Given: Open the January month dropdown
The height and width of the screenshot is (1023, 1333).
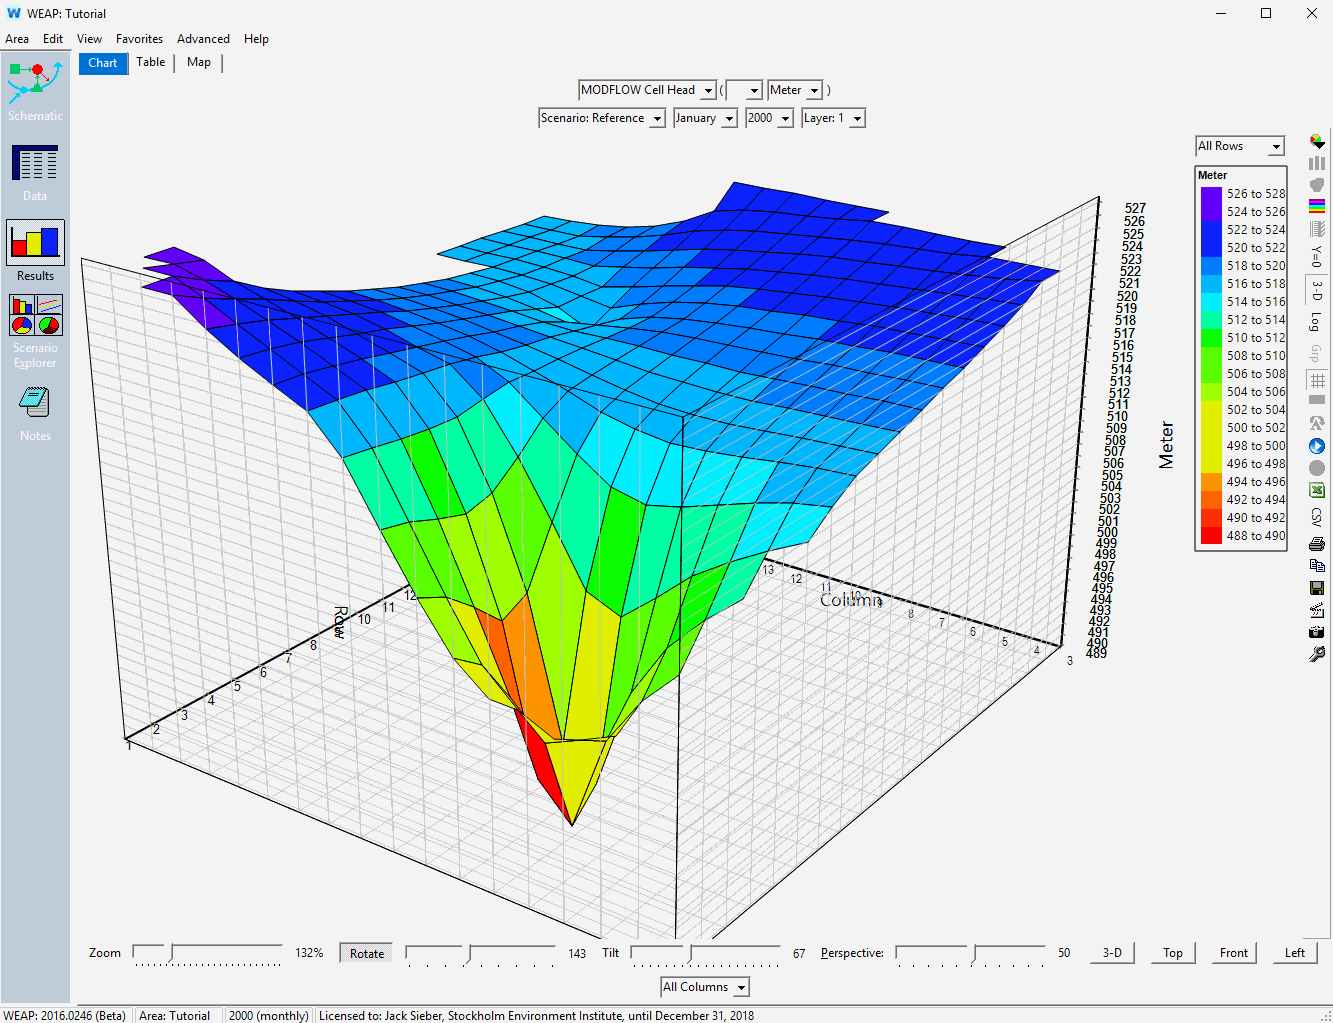Looking at the screenshot, I should pyautogui.click(x=705, y=118).
